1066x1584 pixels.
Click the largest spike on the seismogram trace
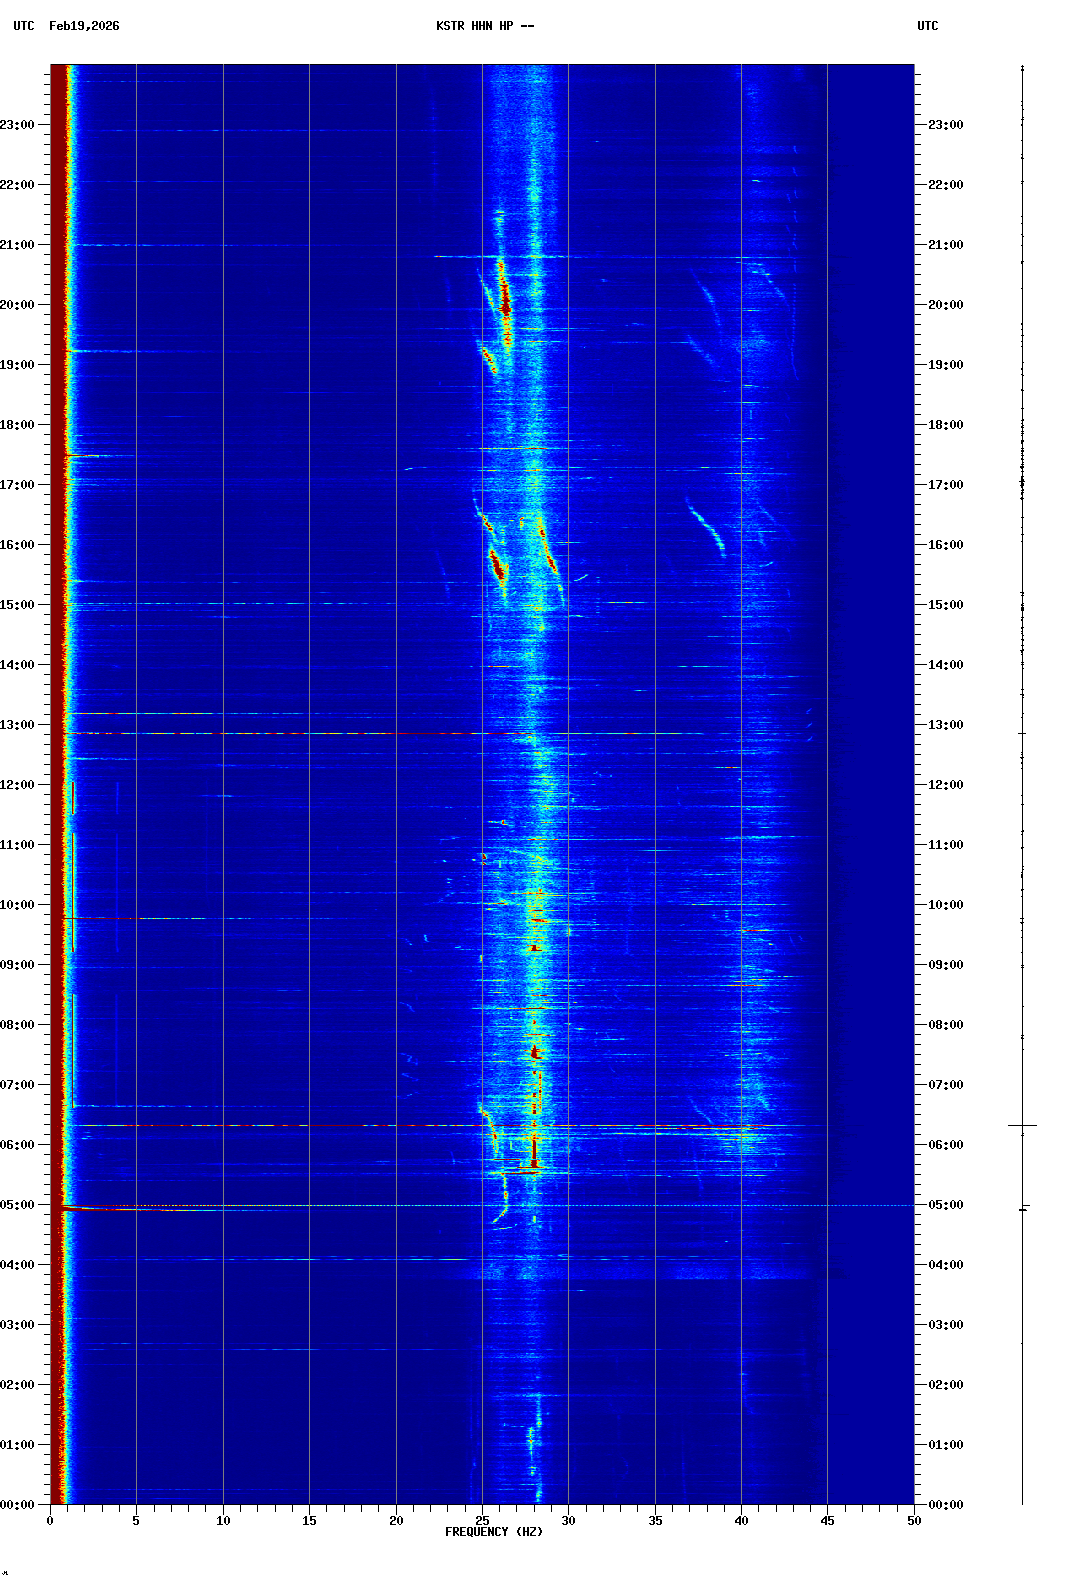tap(1022, 1126)
